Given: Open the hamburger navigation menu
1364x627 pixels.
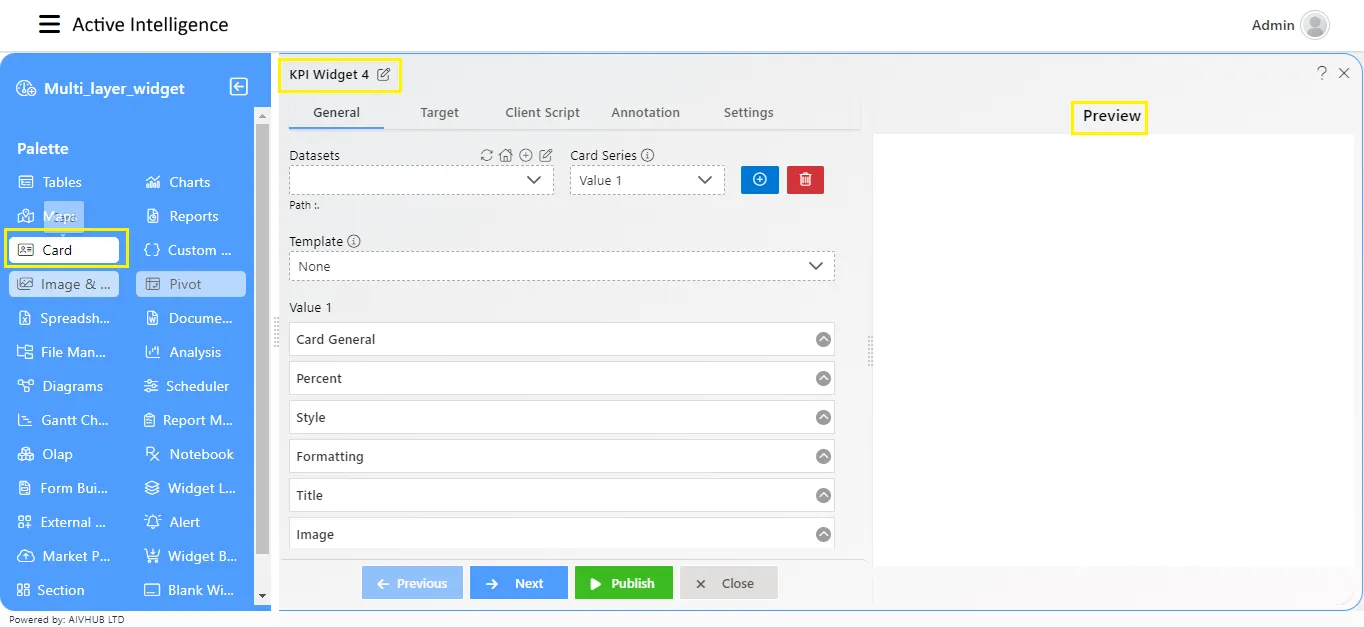Looking at the screenshot, I should point(49,25).
